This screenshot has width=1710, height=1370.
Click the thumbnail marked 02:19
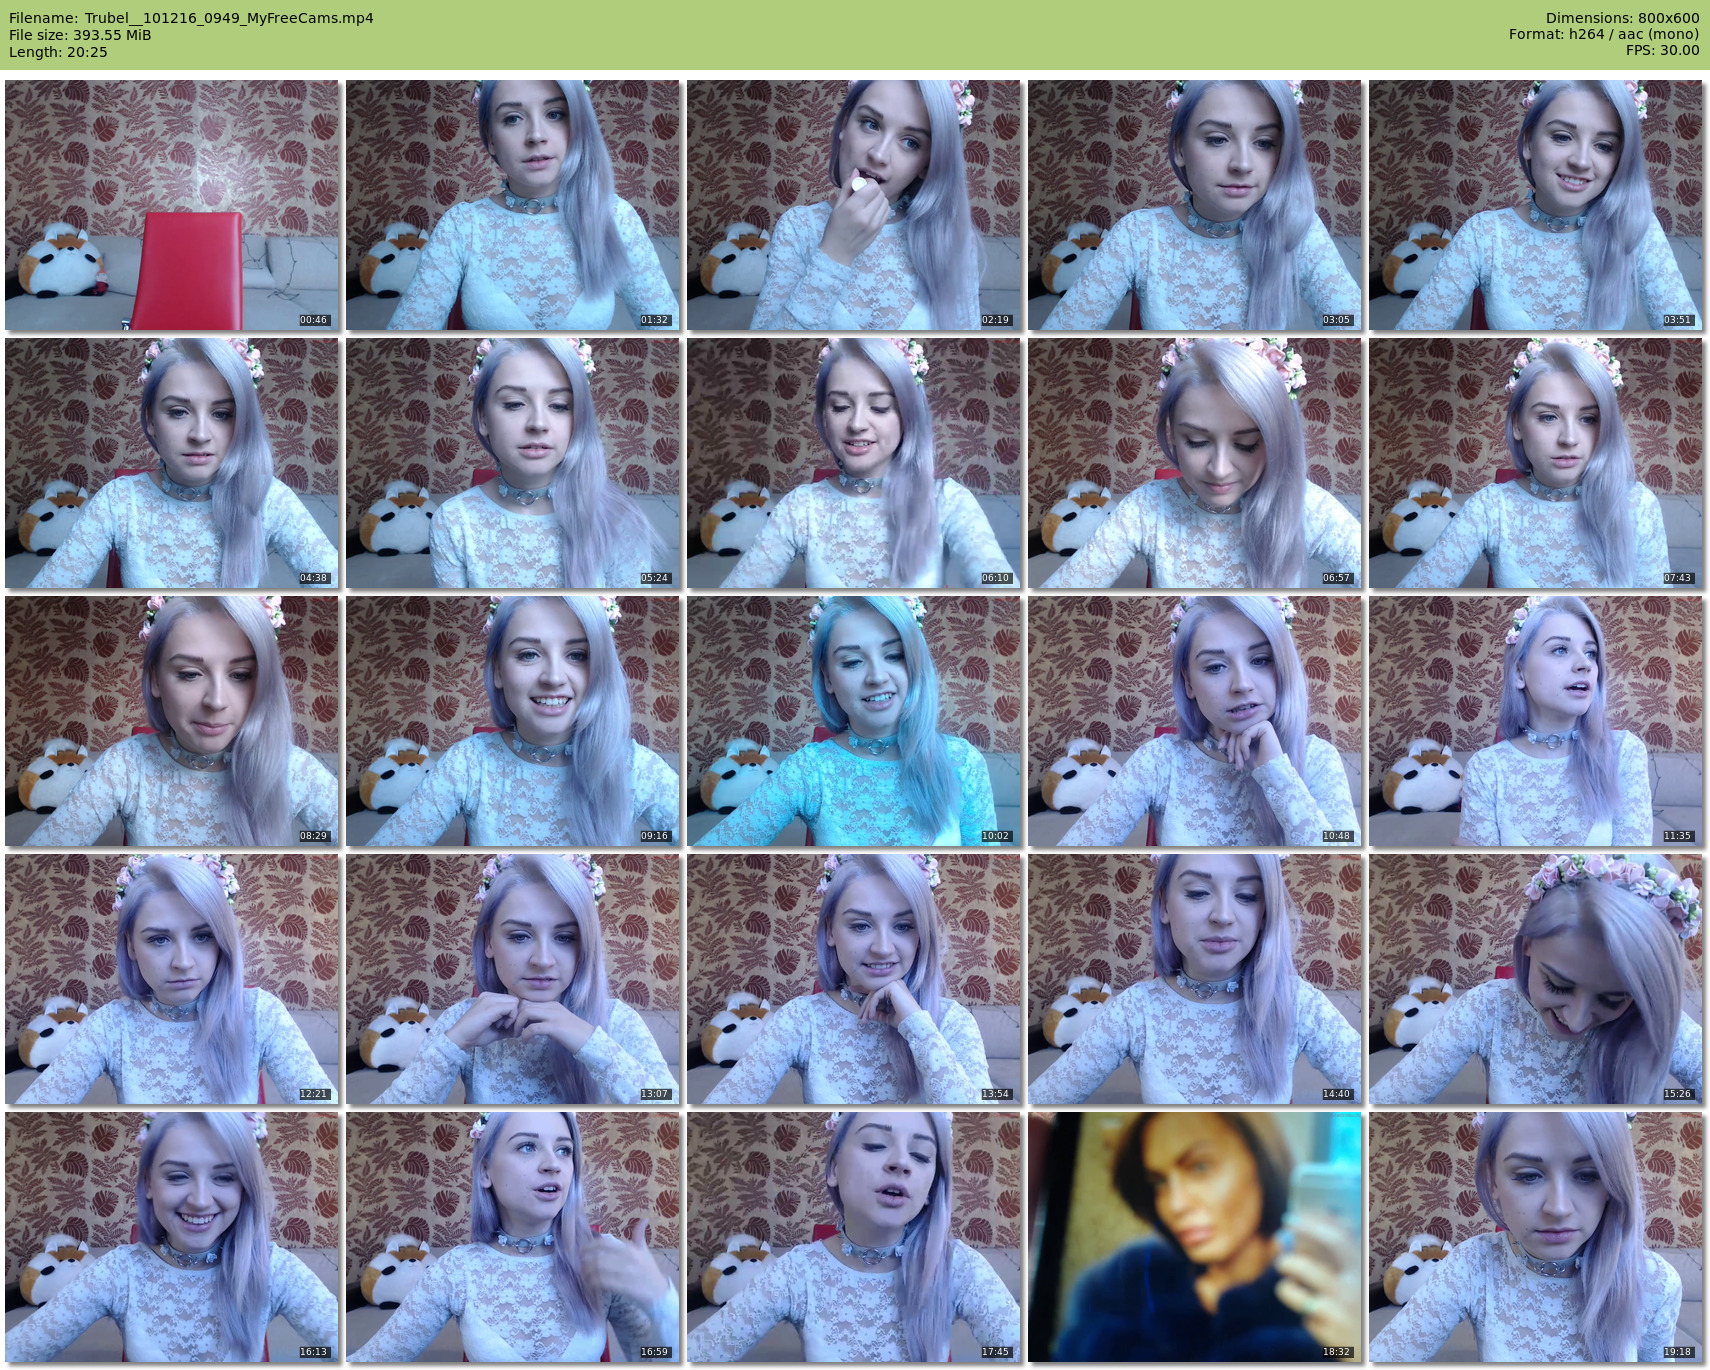click(854, 205)
